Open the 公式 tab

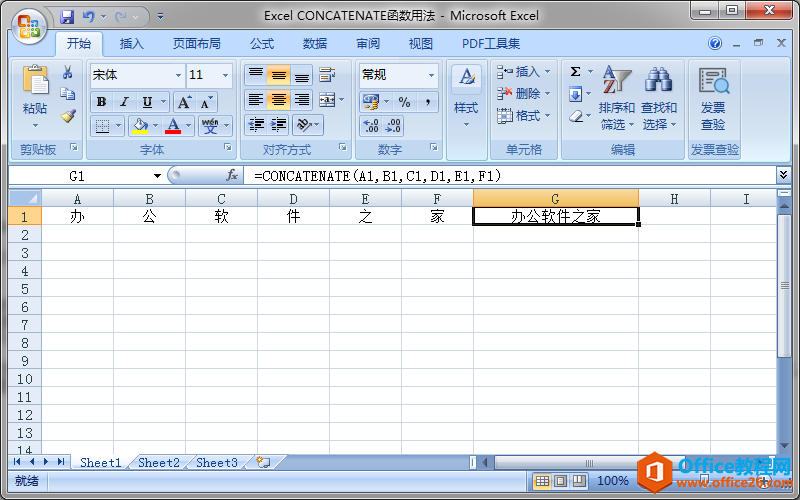point(262,44)
